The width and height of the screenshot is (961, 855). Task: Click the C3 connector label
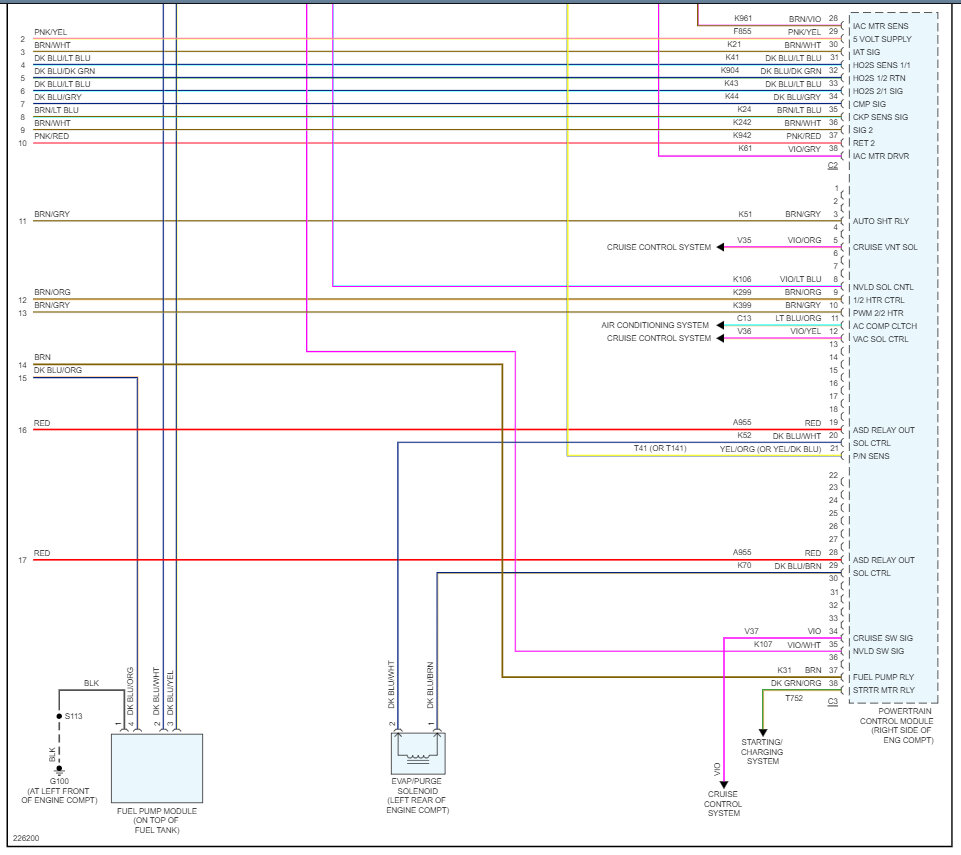tap(832, 701)
